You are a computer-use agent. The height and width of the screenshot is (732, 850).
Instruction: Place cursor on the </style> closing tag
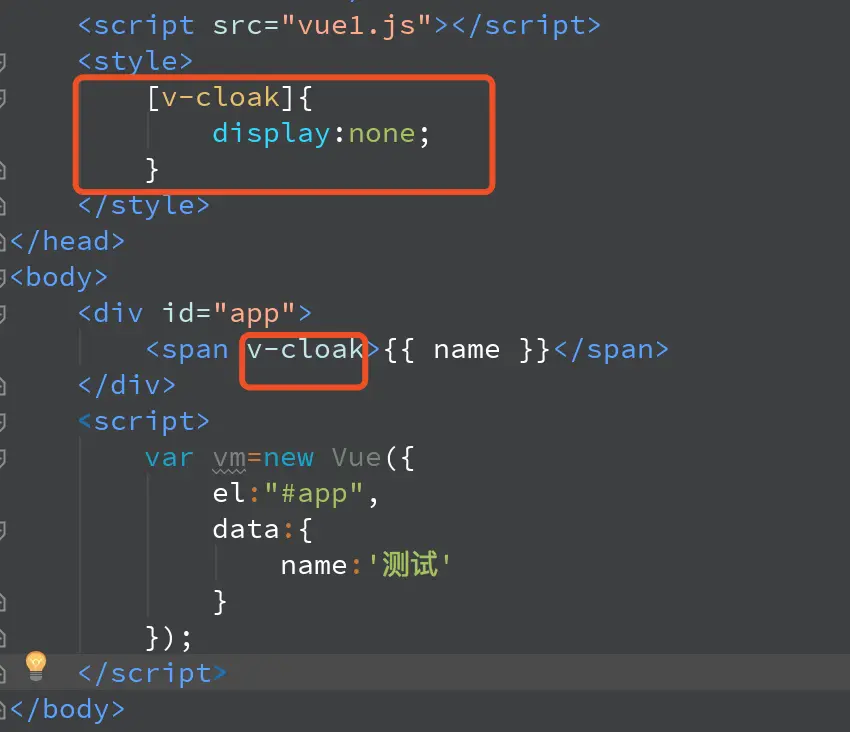pyautogui.click(x=144, y=206)
